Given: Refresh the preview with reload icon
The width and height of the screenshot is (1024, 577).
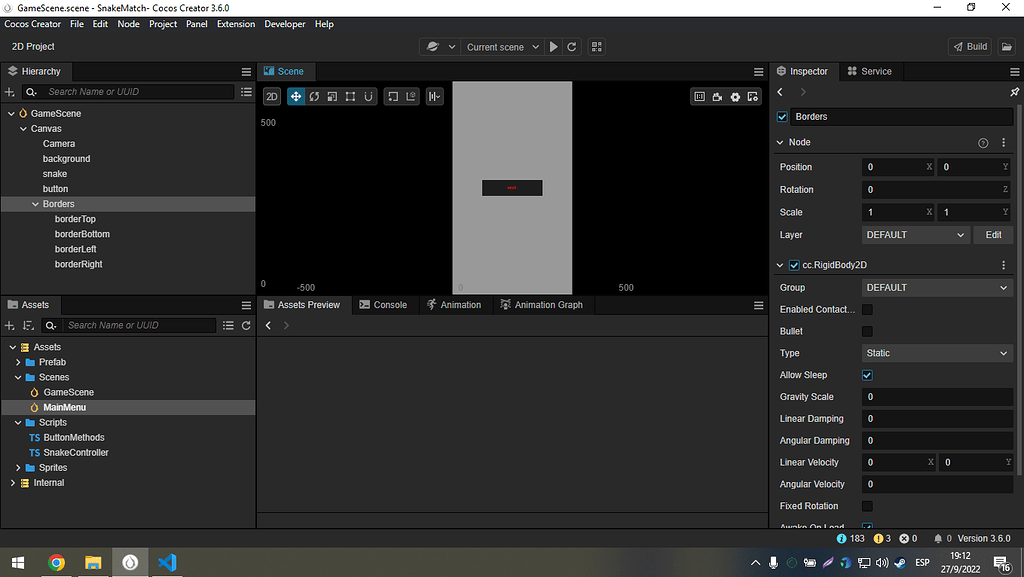Looking at the screenshot, I should 572,47.
